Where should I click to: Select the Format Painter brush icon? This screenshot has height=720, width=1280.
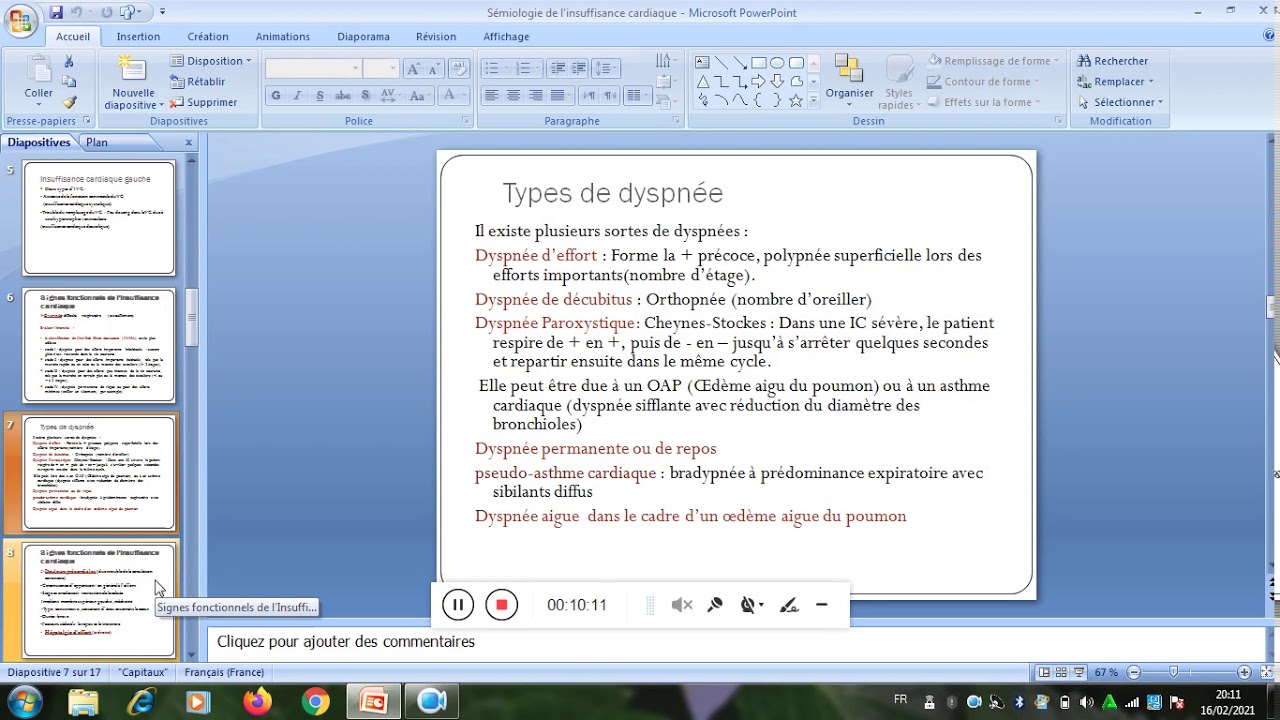[69, 102]
